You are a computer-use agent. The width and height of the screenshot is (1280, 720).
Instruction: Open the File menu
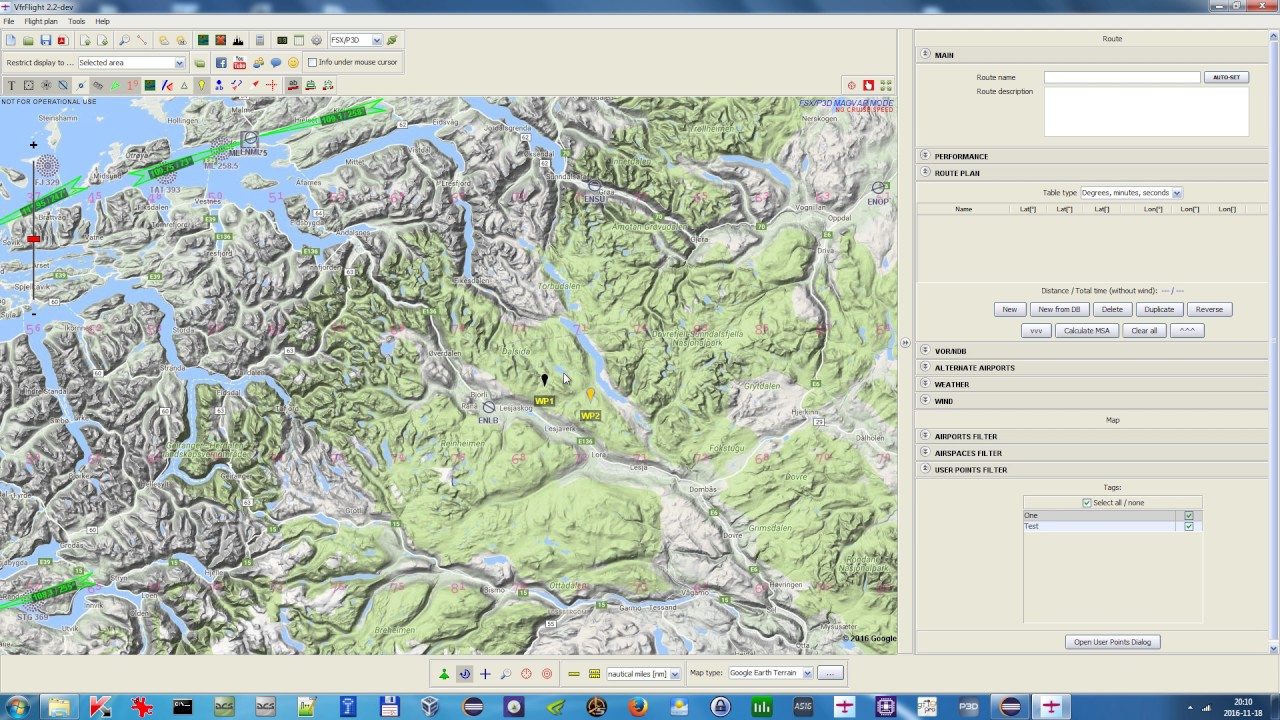coord(9,21)
